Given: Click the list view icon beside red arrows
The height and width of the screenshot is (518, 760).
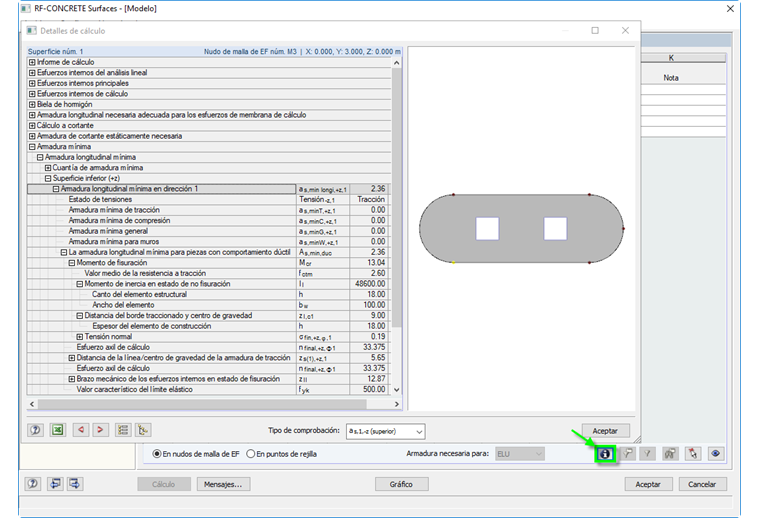Looking at the screenshot, I should click(123, 430).
